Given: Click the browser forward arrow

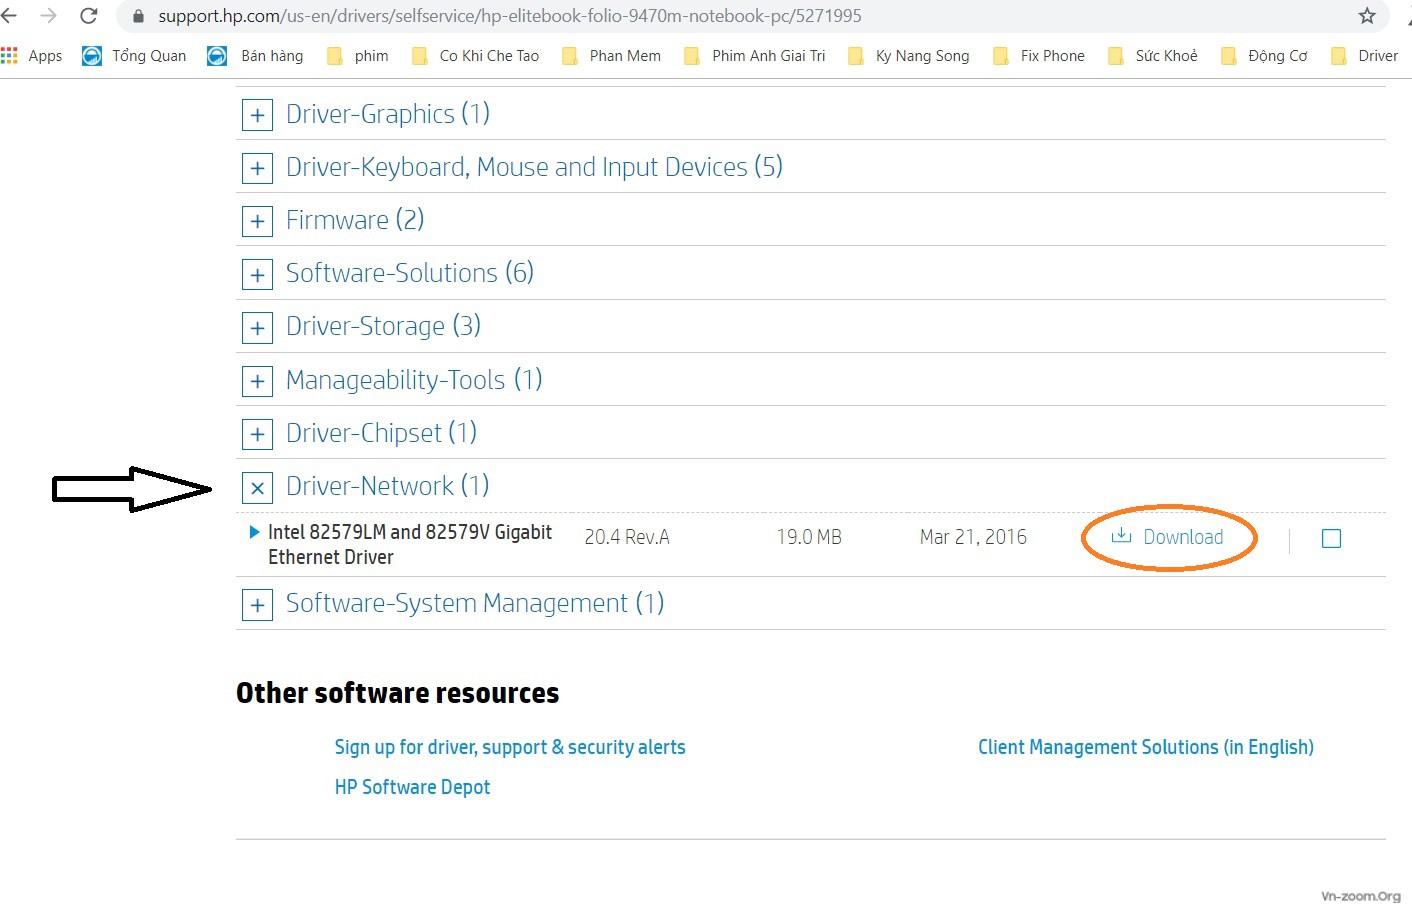Looking at the screenshot, I should (x=48, y=15).
